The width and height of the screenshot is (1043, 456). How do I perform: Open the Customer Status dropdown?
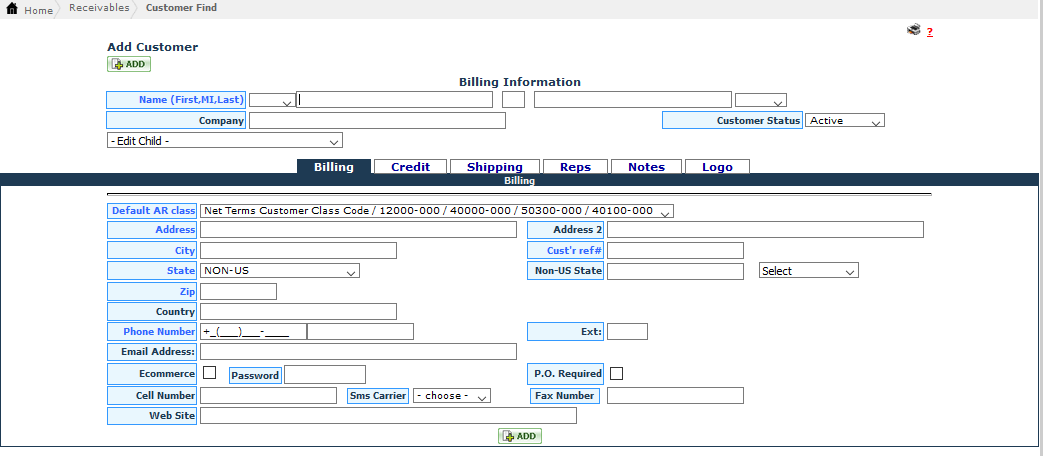click(844, 121)
